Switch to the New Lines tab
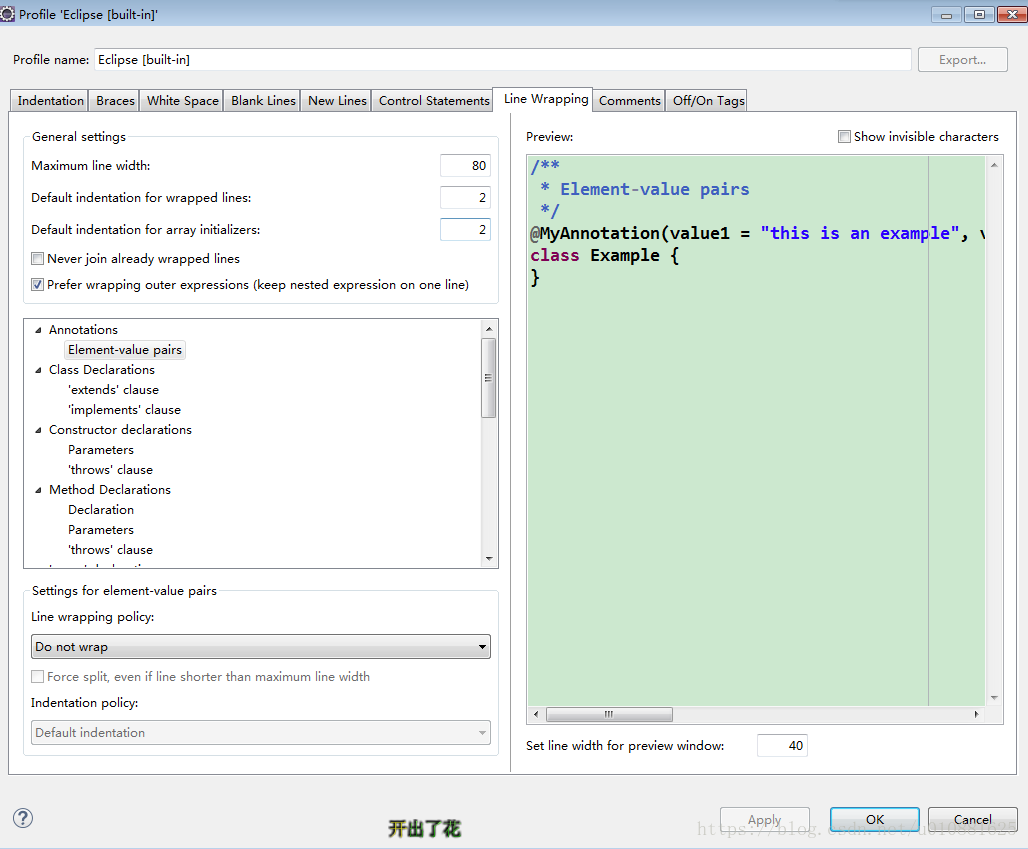1028x849 pixels. pyautogui.click(x=337, y=100)
